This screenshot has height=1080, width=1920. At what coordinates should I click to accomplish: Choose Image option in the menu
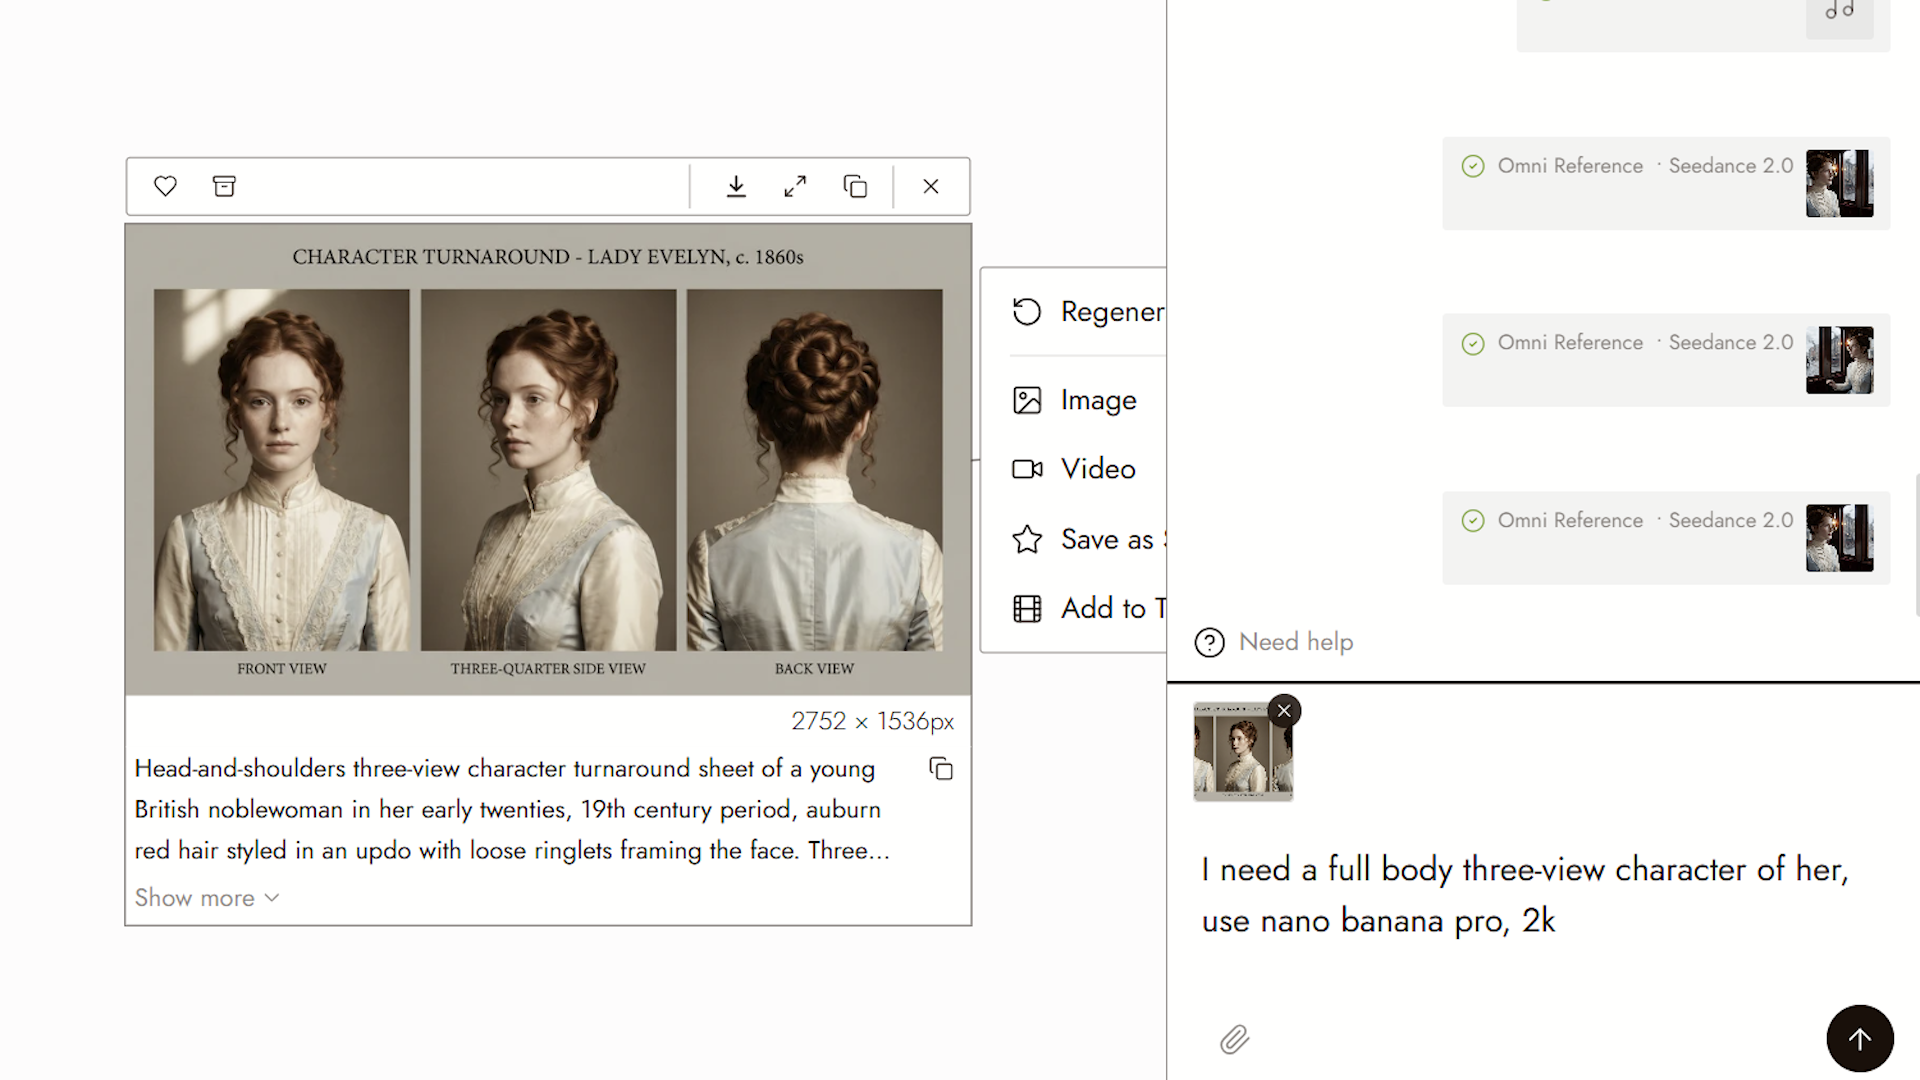(1075, 400)
